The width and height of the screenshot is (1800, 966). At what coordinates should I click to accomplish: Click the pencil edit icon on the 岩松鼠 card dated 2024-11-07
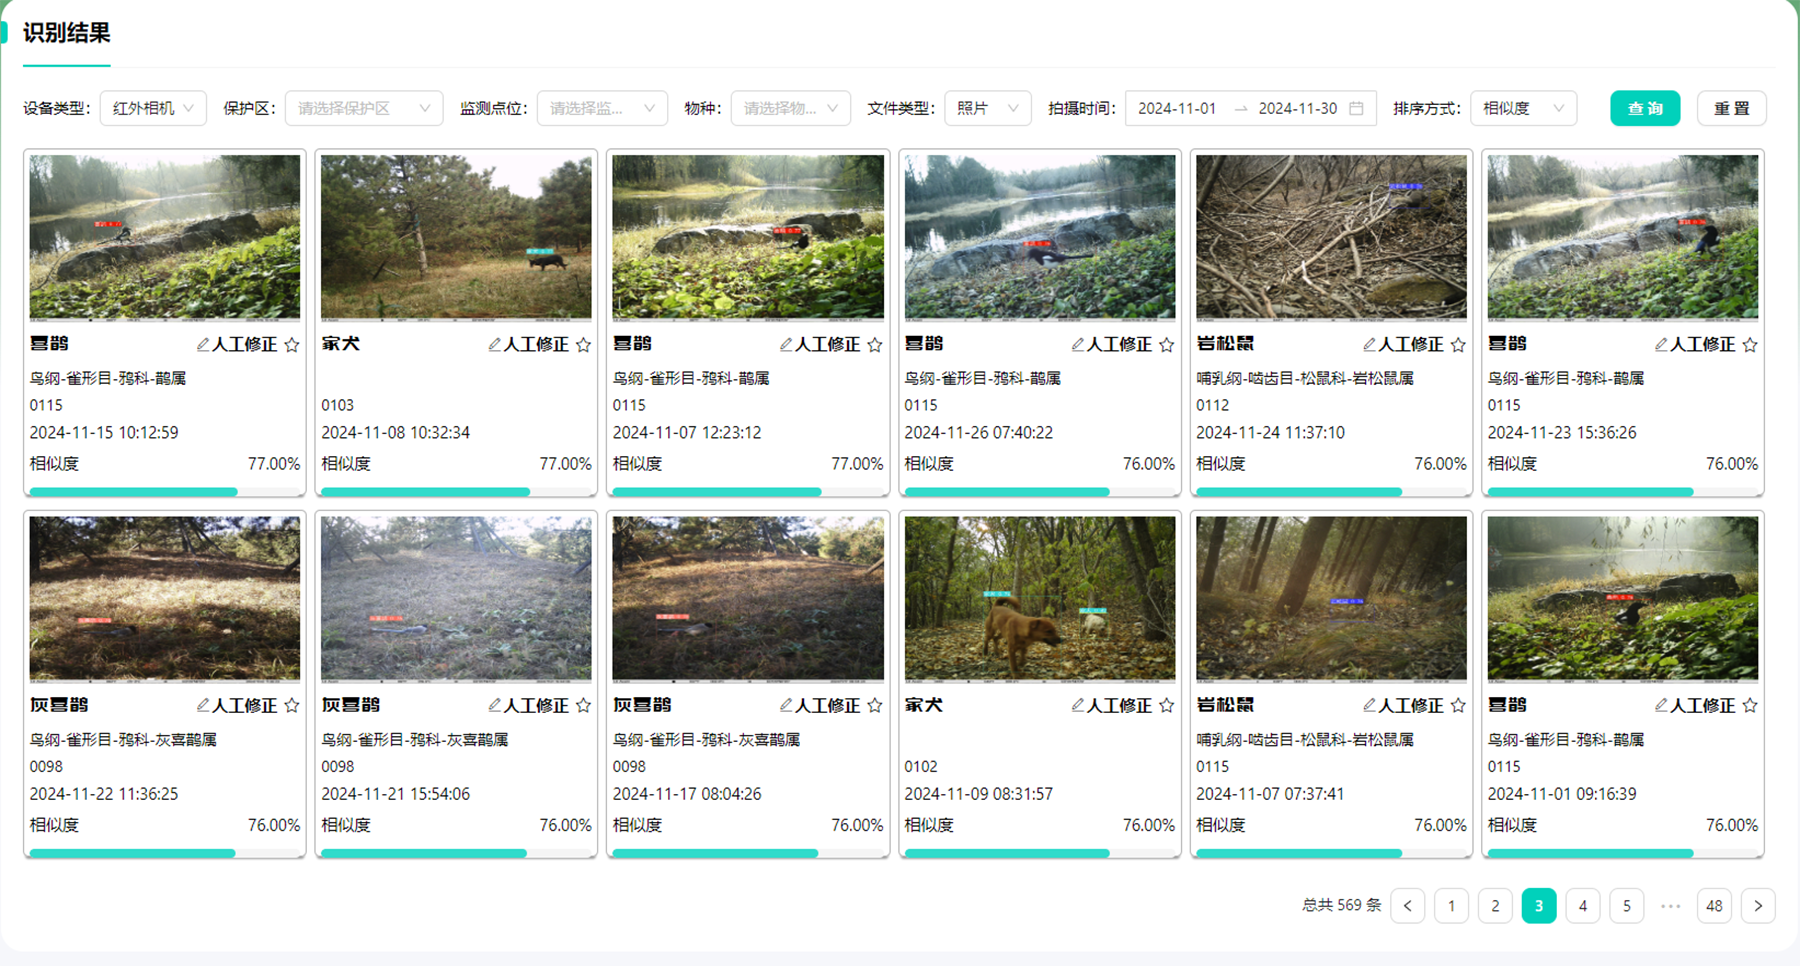1369,706
